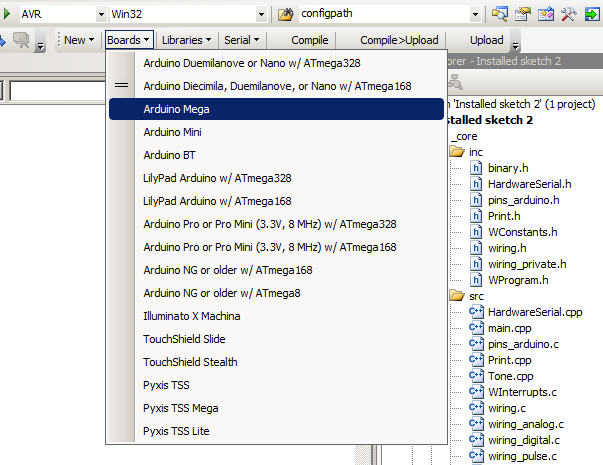This screenshot has height=465, width=603.
Task: Choose Arduino Mega board
Action: (277, 109)
